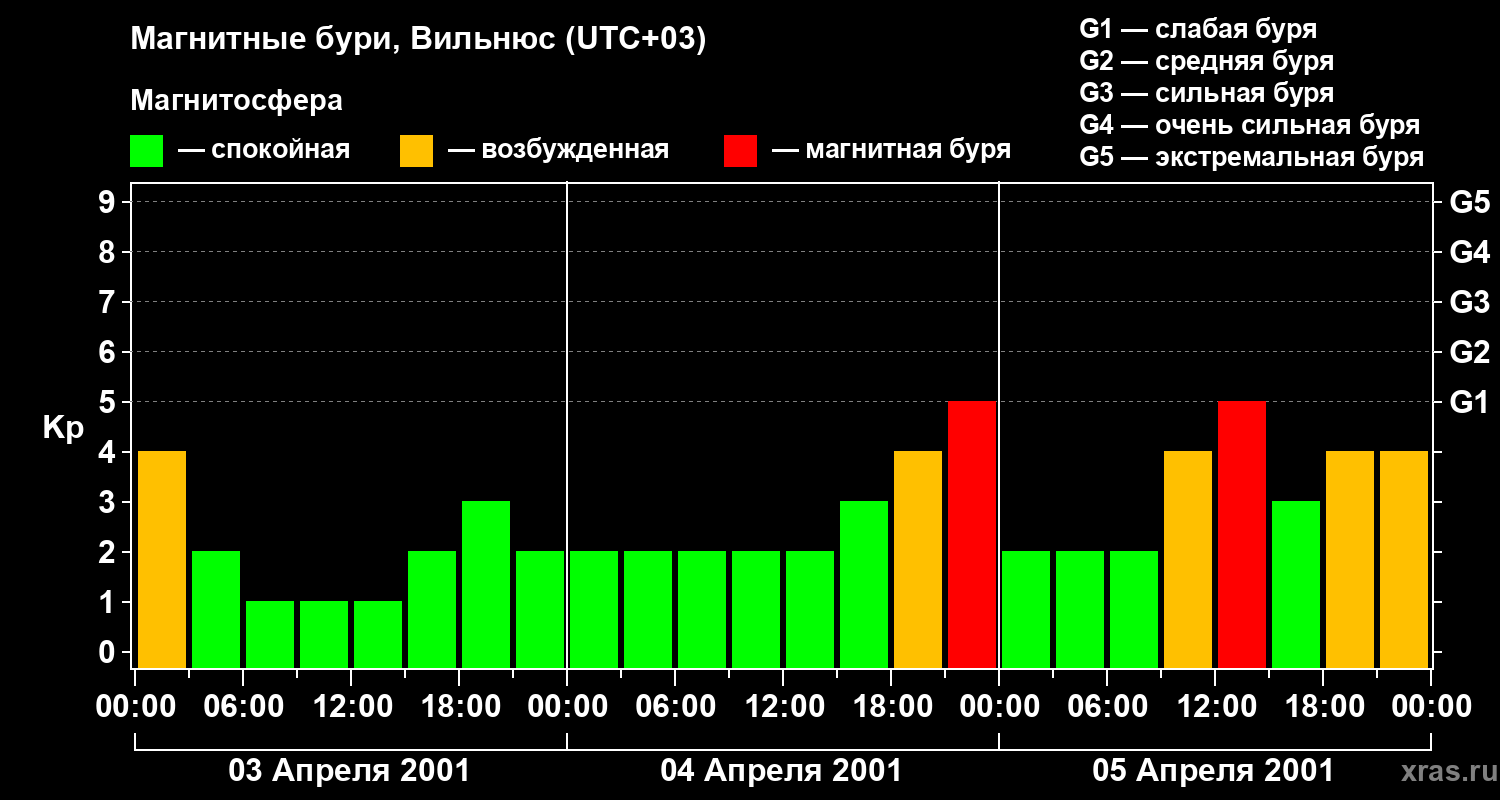Viewport: 1500px width, 800px height.
Task: Click '12:00' time label under 03 Апреля
Action: pyautogui.click(x=352, y=706)
